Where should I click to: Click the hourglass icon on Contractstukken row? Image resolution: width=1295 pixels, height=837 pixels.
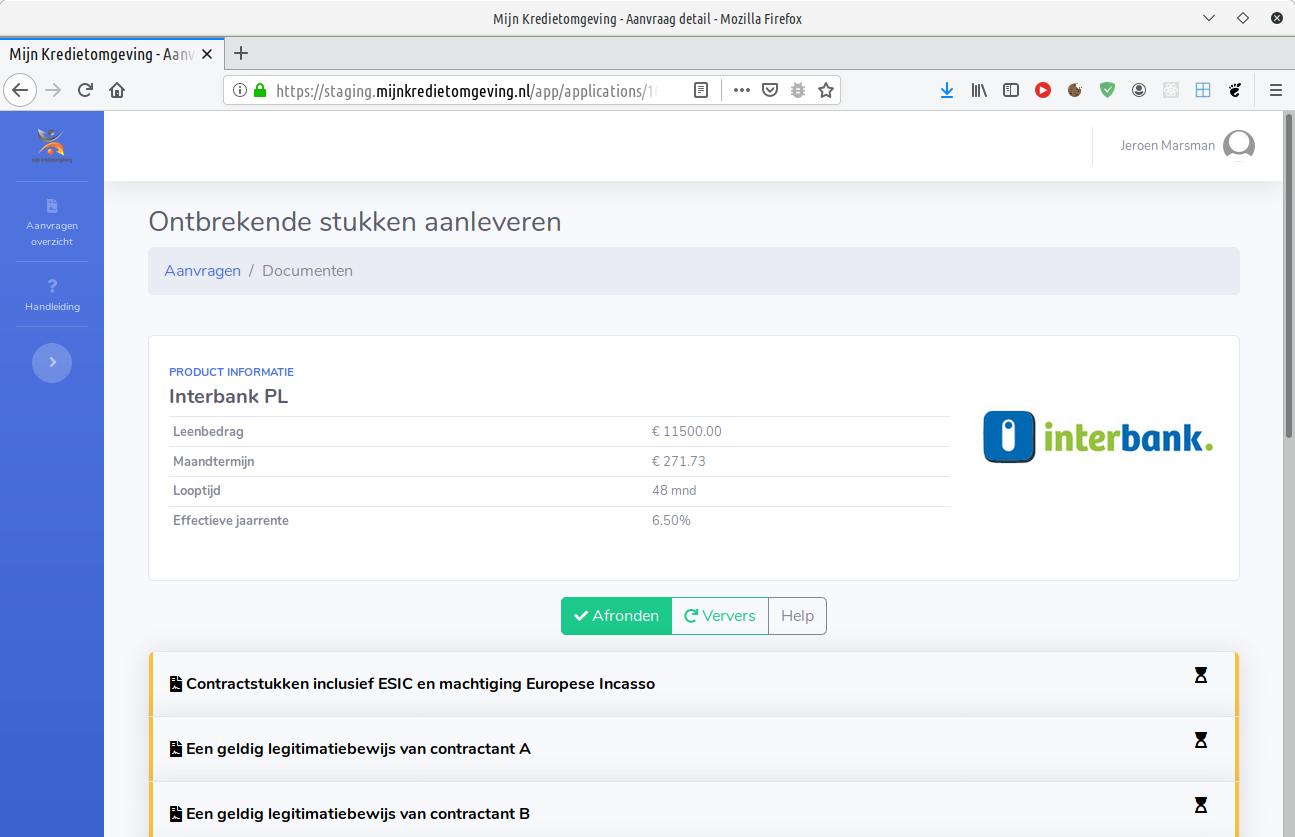(x=1201, y=675)
